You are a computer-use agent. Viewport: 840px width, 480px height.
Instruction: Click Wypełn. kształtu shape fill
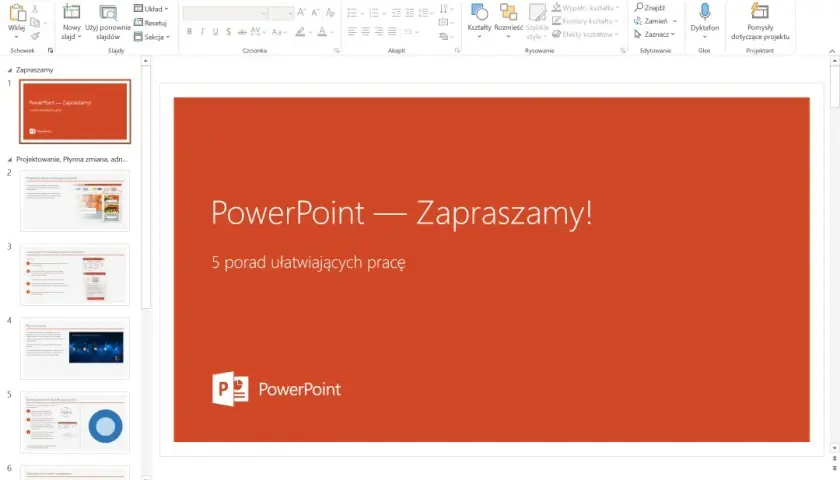click(586, 8)
